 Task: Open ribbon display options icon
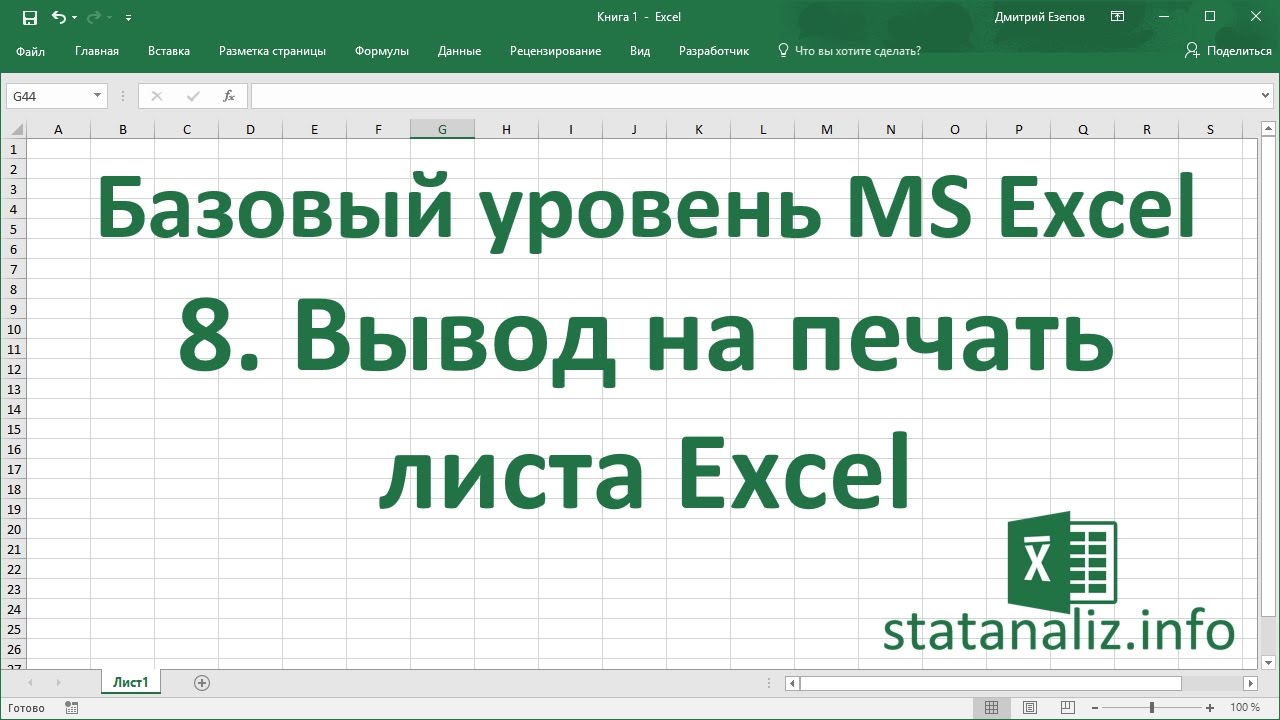point(1117,17)
